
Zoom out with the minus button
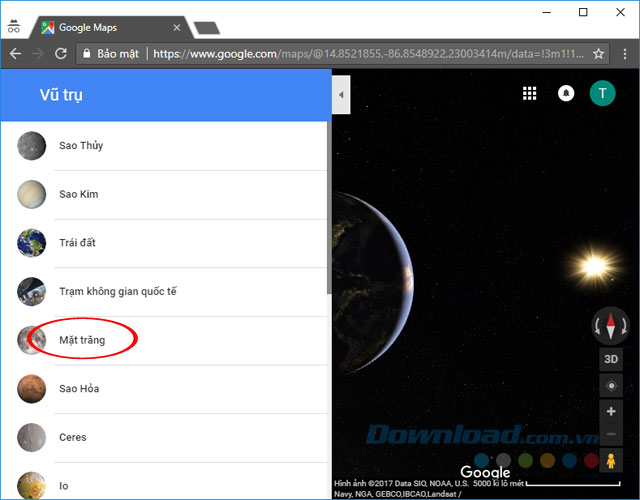click(x=611, y=434)
